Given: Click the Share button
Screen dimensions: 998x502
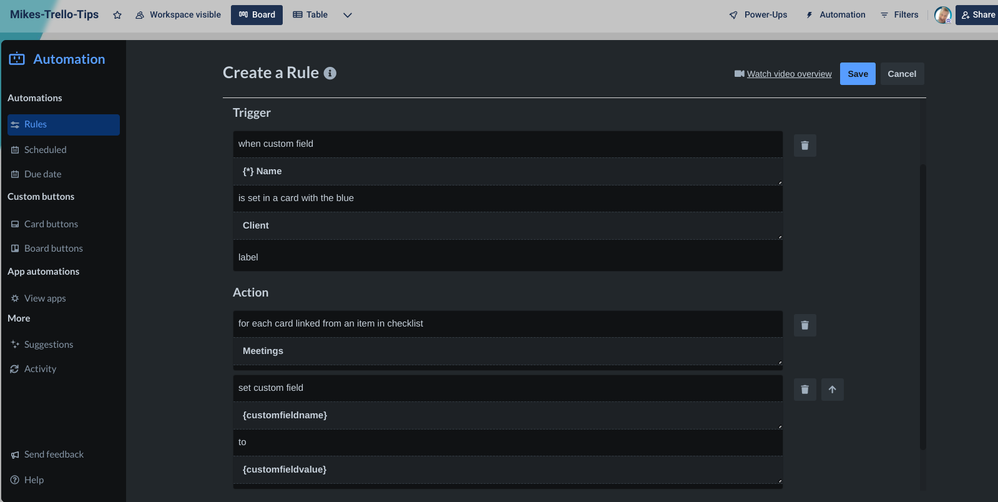Looking at the screenshot, I should tap(978, 15).
